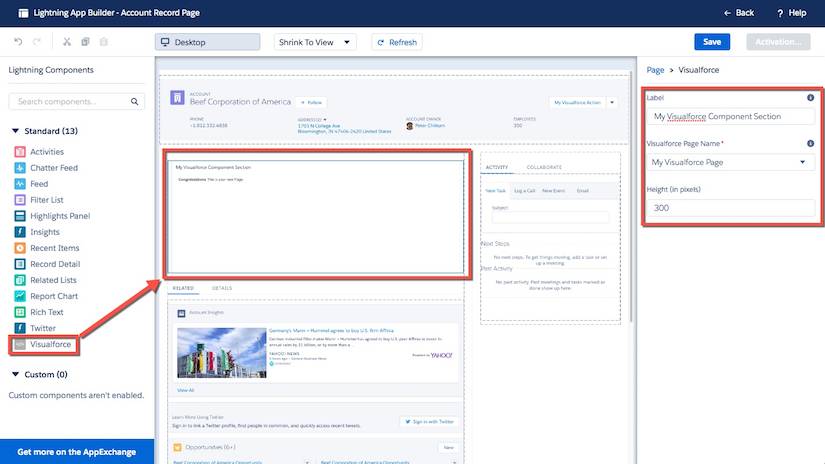Image resolution: width=825 pixels, height=464 pixels.
Task: Switch to the Collaborate tab
Action: click(544, 167)
